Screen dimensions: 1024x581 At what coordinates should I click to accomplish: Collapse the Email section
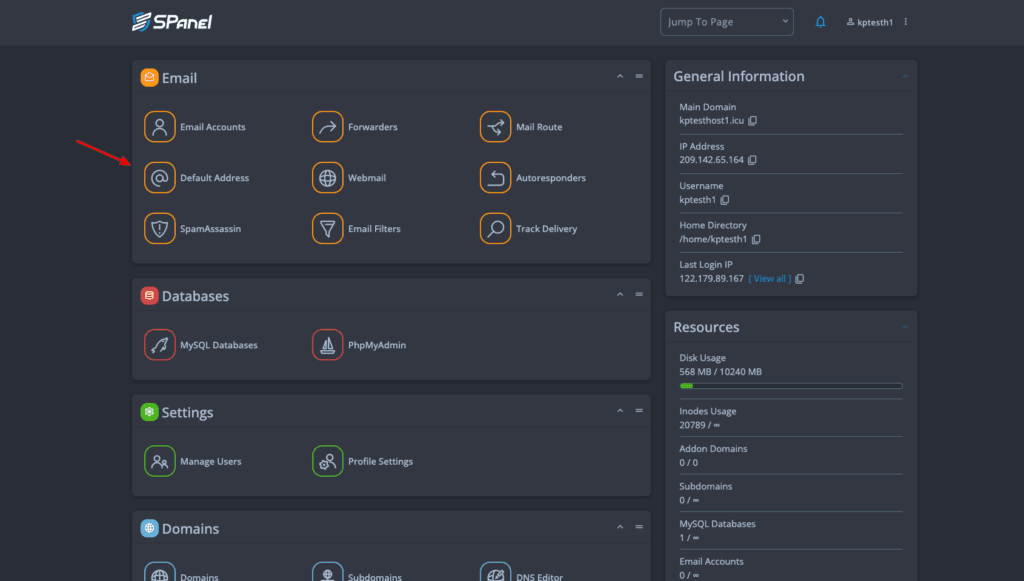click(620, 76)
